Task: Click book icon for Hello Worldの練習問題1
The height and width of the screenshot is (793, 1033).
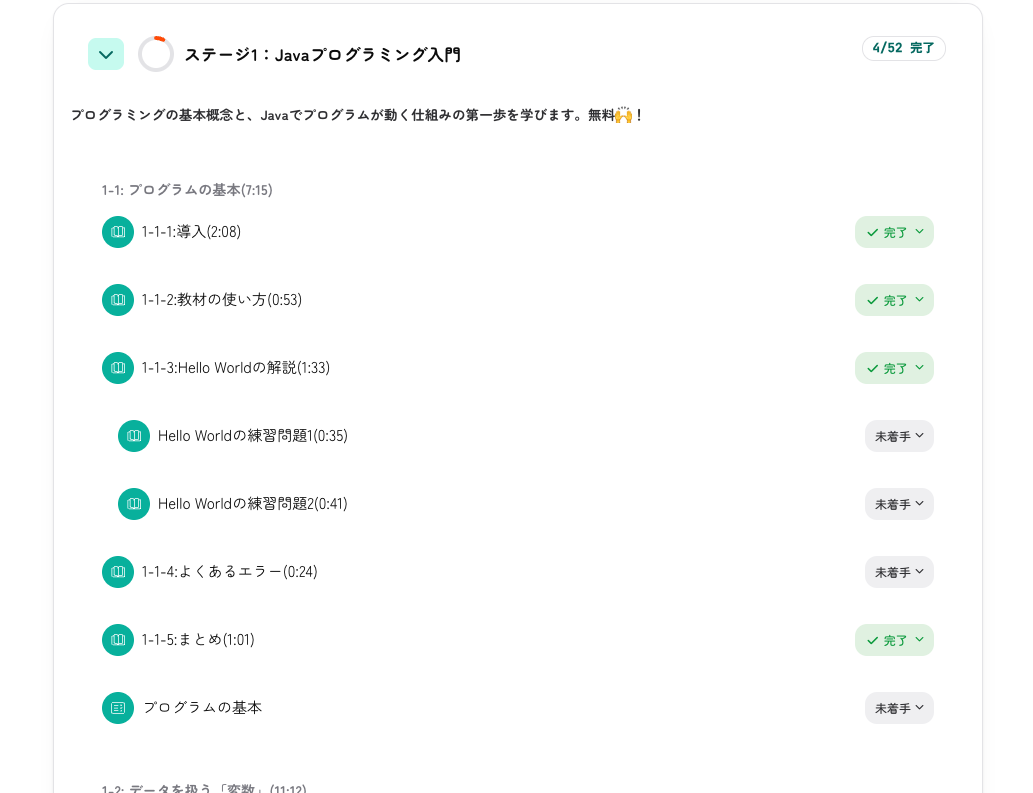Action: 134,436
